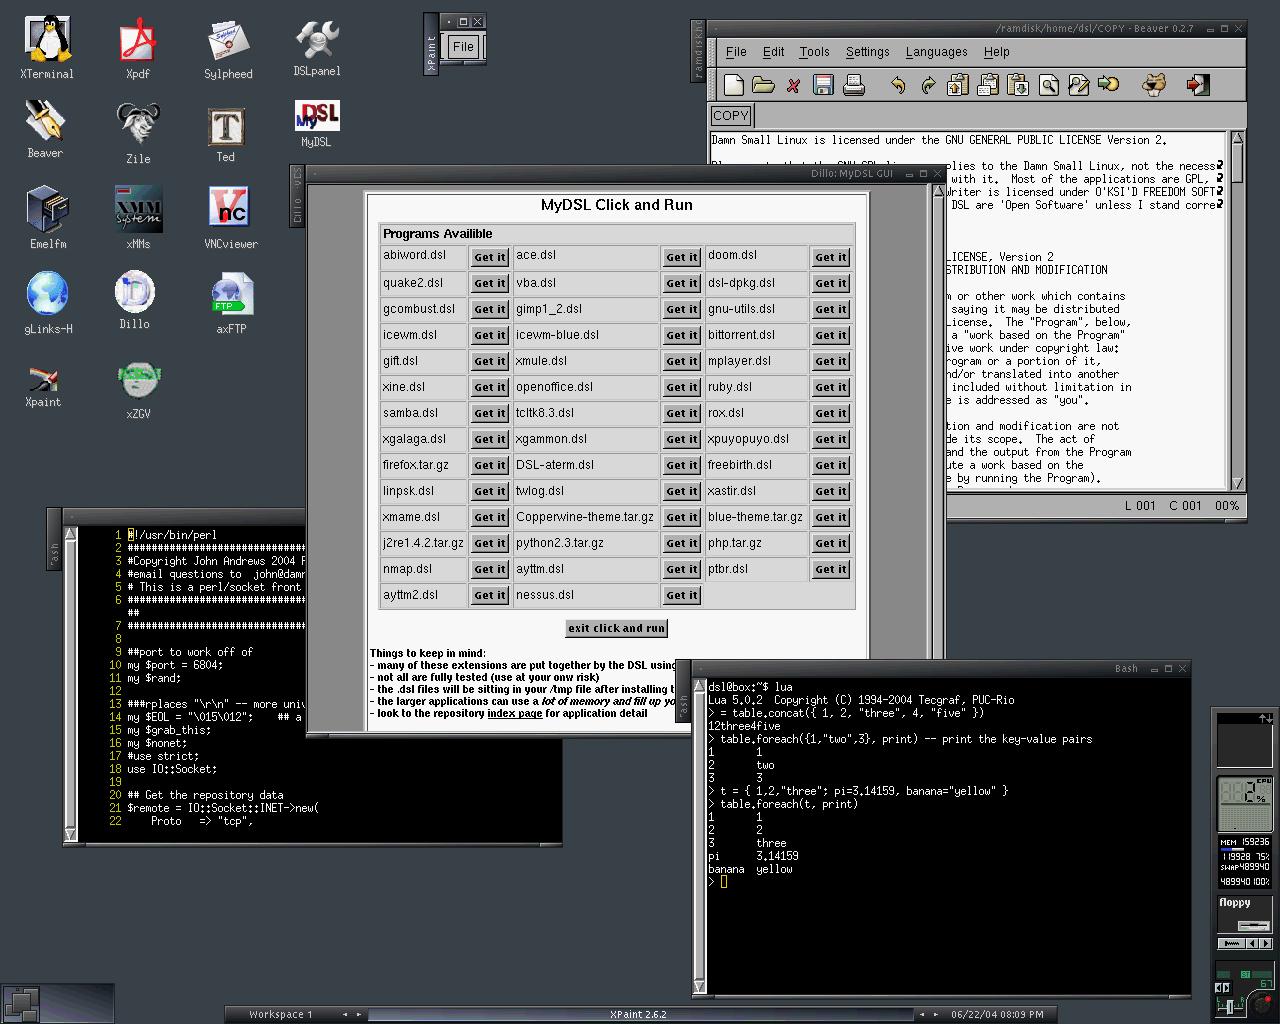
Task: Click the CPU monitor dock applet
Action: [1243, 802]
